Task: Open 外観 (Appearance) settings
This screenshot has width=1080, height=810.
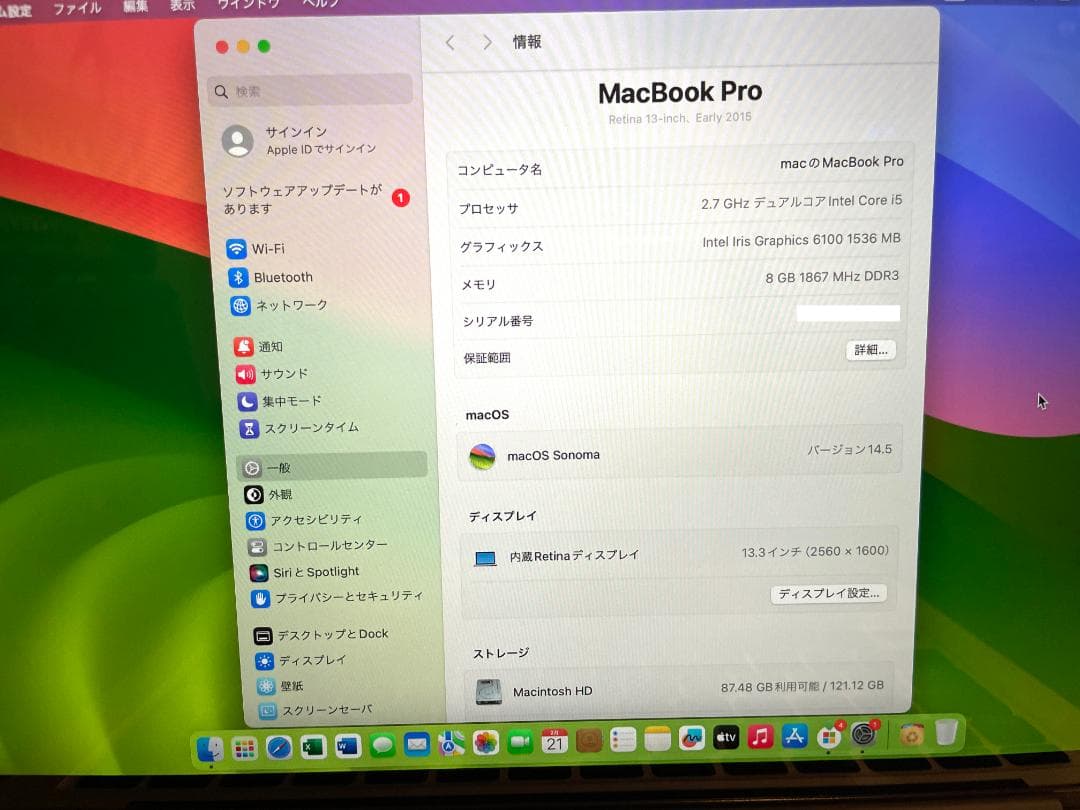Action: click(x=274, y=494)
